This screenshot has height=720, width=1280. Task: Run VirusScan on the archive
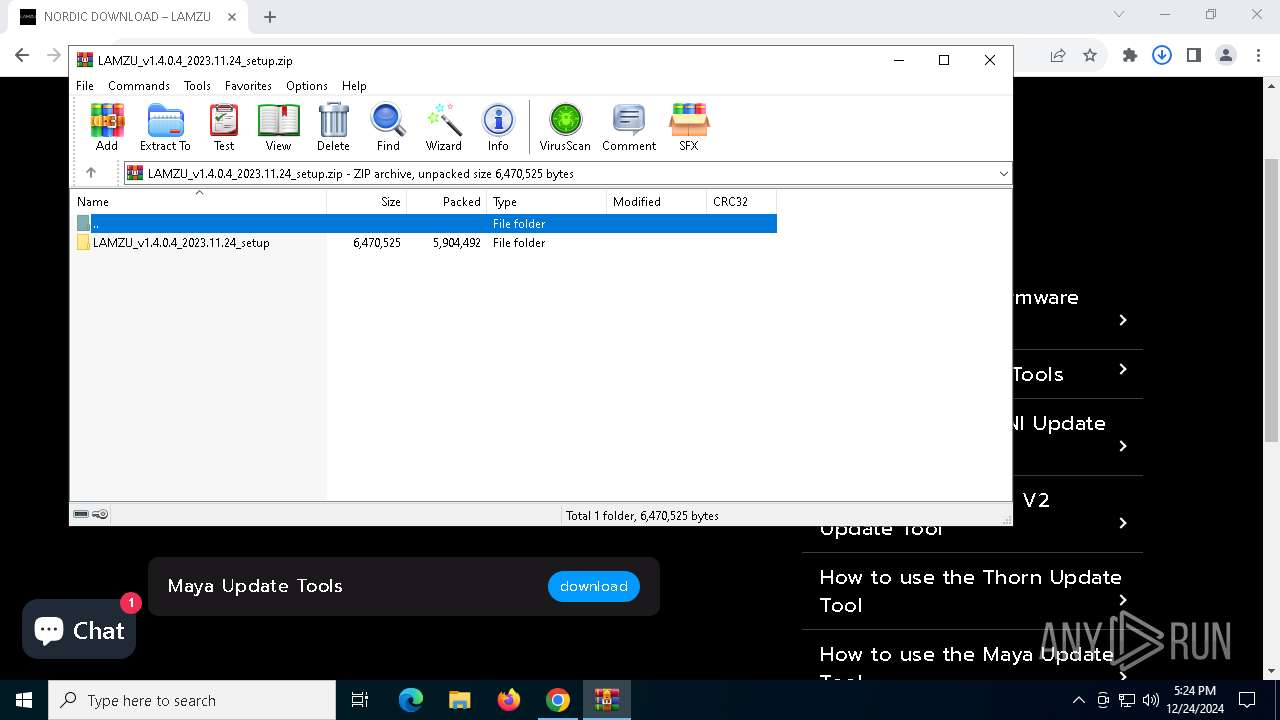click(x=565, y=127)
